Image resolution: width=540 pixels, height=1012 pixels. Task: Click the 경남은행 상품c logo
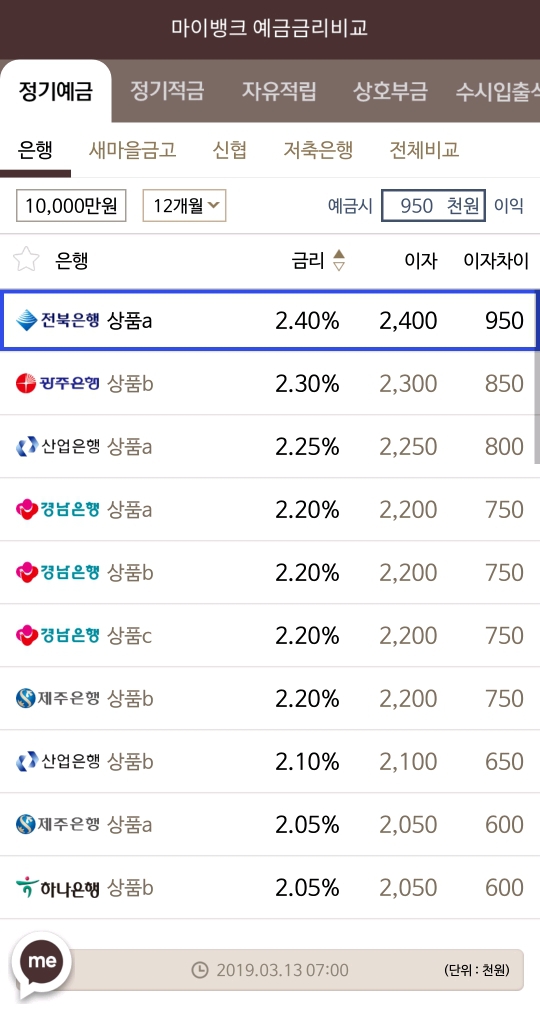[x=57, y=636]
